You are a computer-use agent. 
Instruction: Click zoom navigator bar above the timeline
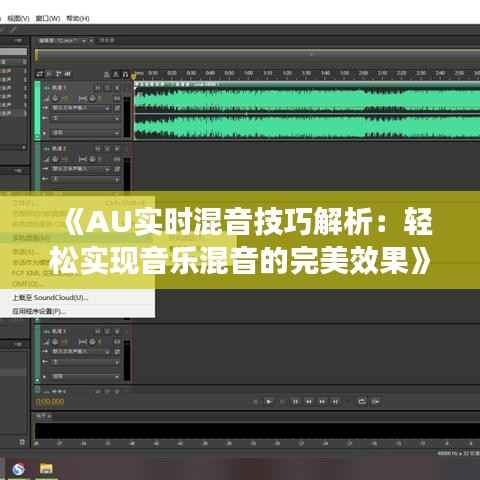pyautogui.click(x=257, y=54)
